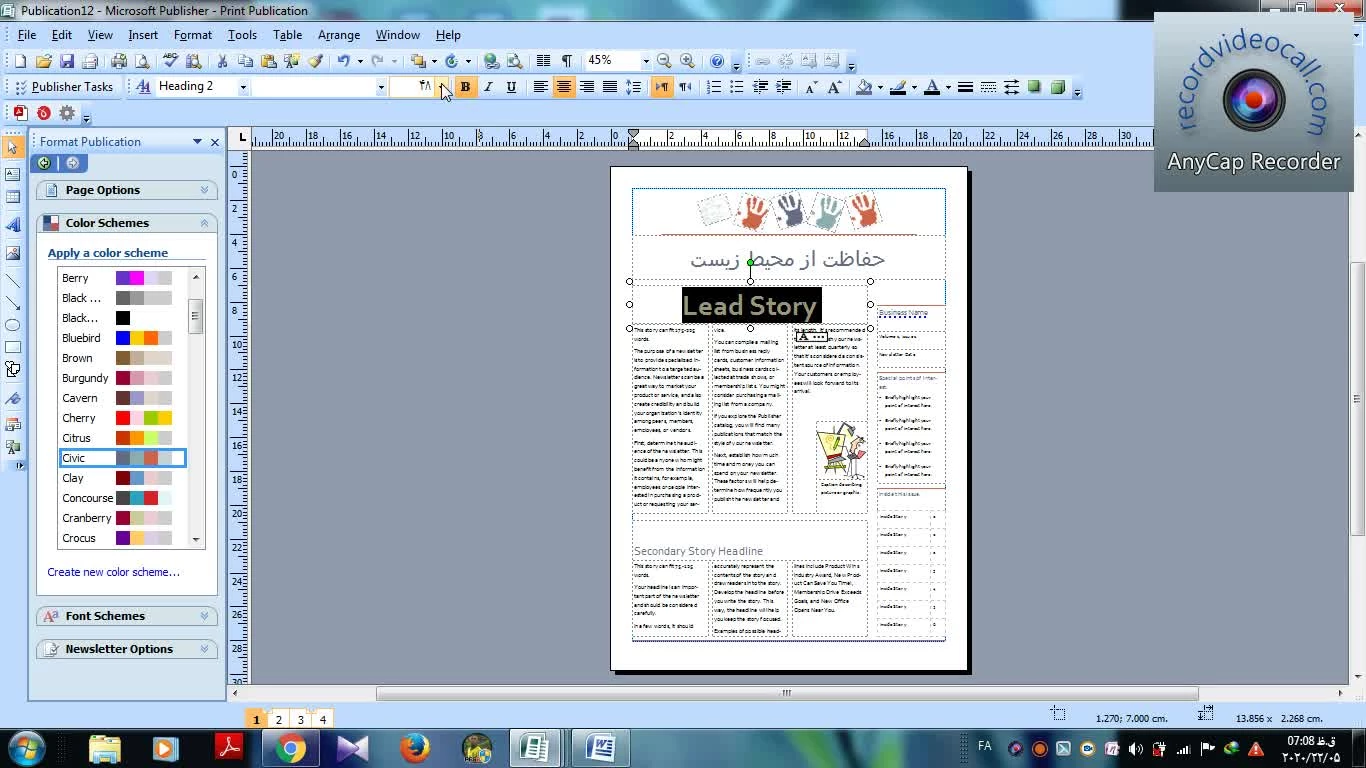This screenshot has height=768, width=1366.
Task: Click Create new color scheme link
Action: pyautogui.click(x=113, y=572)
